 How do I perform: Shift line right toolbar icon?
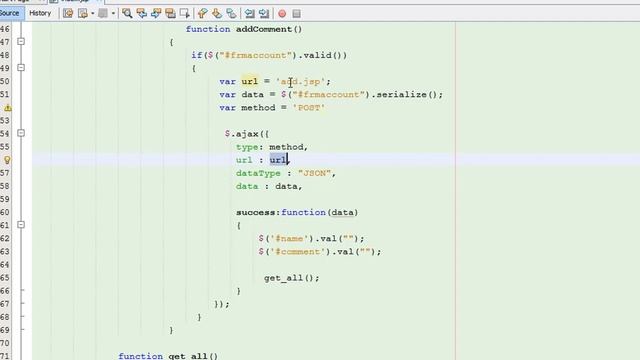(264, 13)
